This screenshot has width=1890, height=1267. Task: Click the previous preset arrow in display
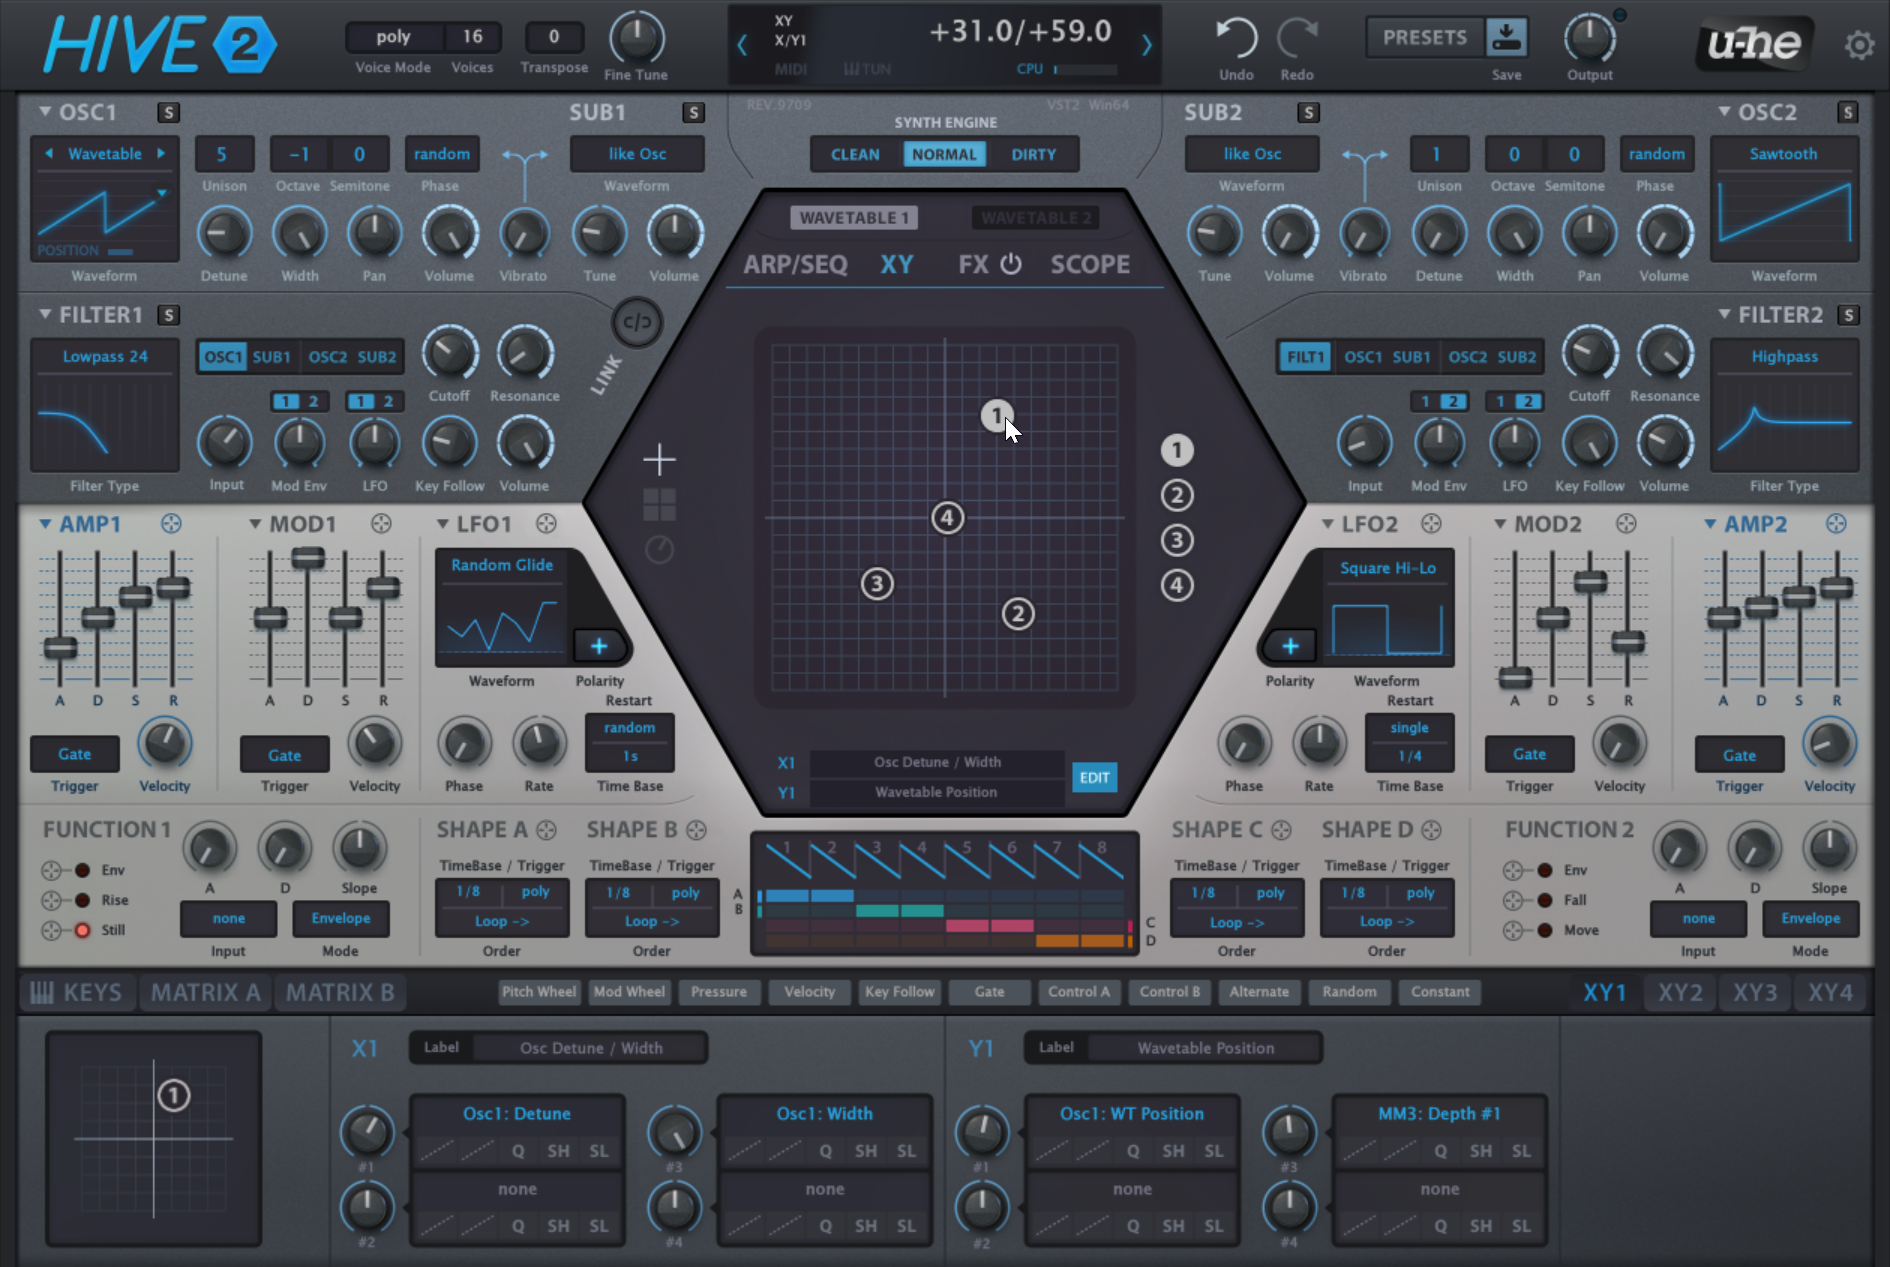click(742, 44)
